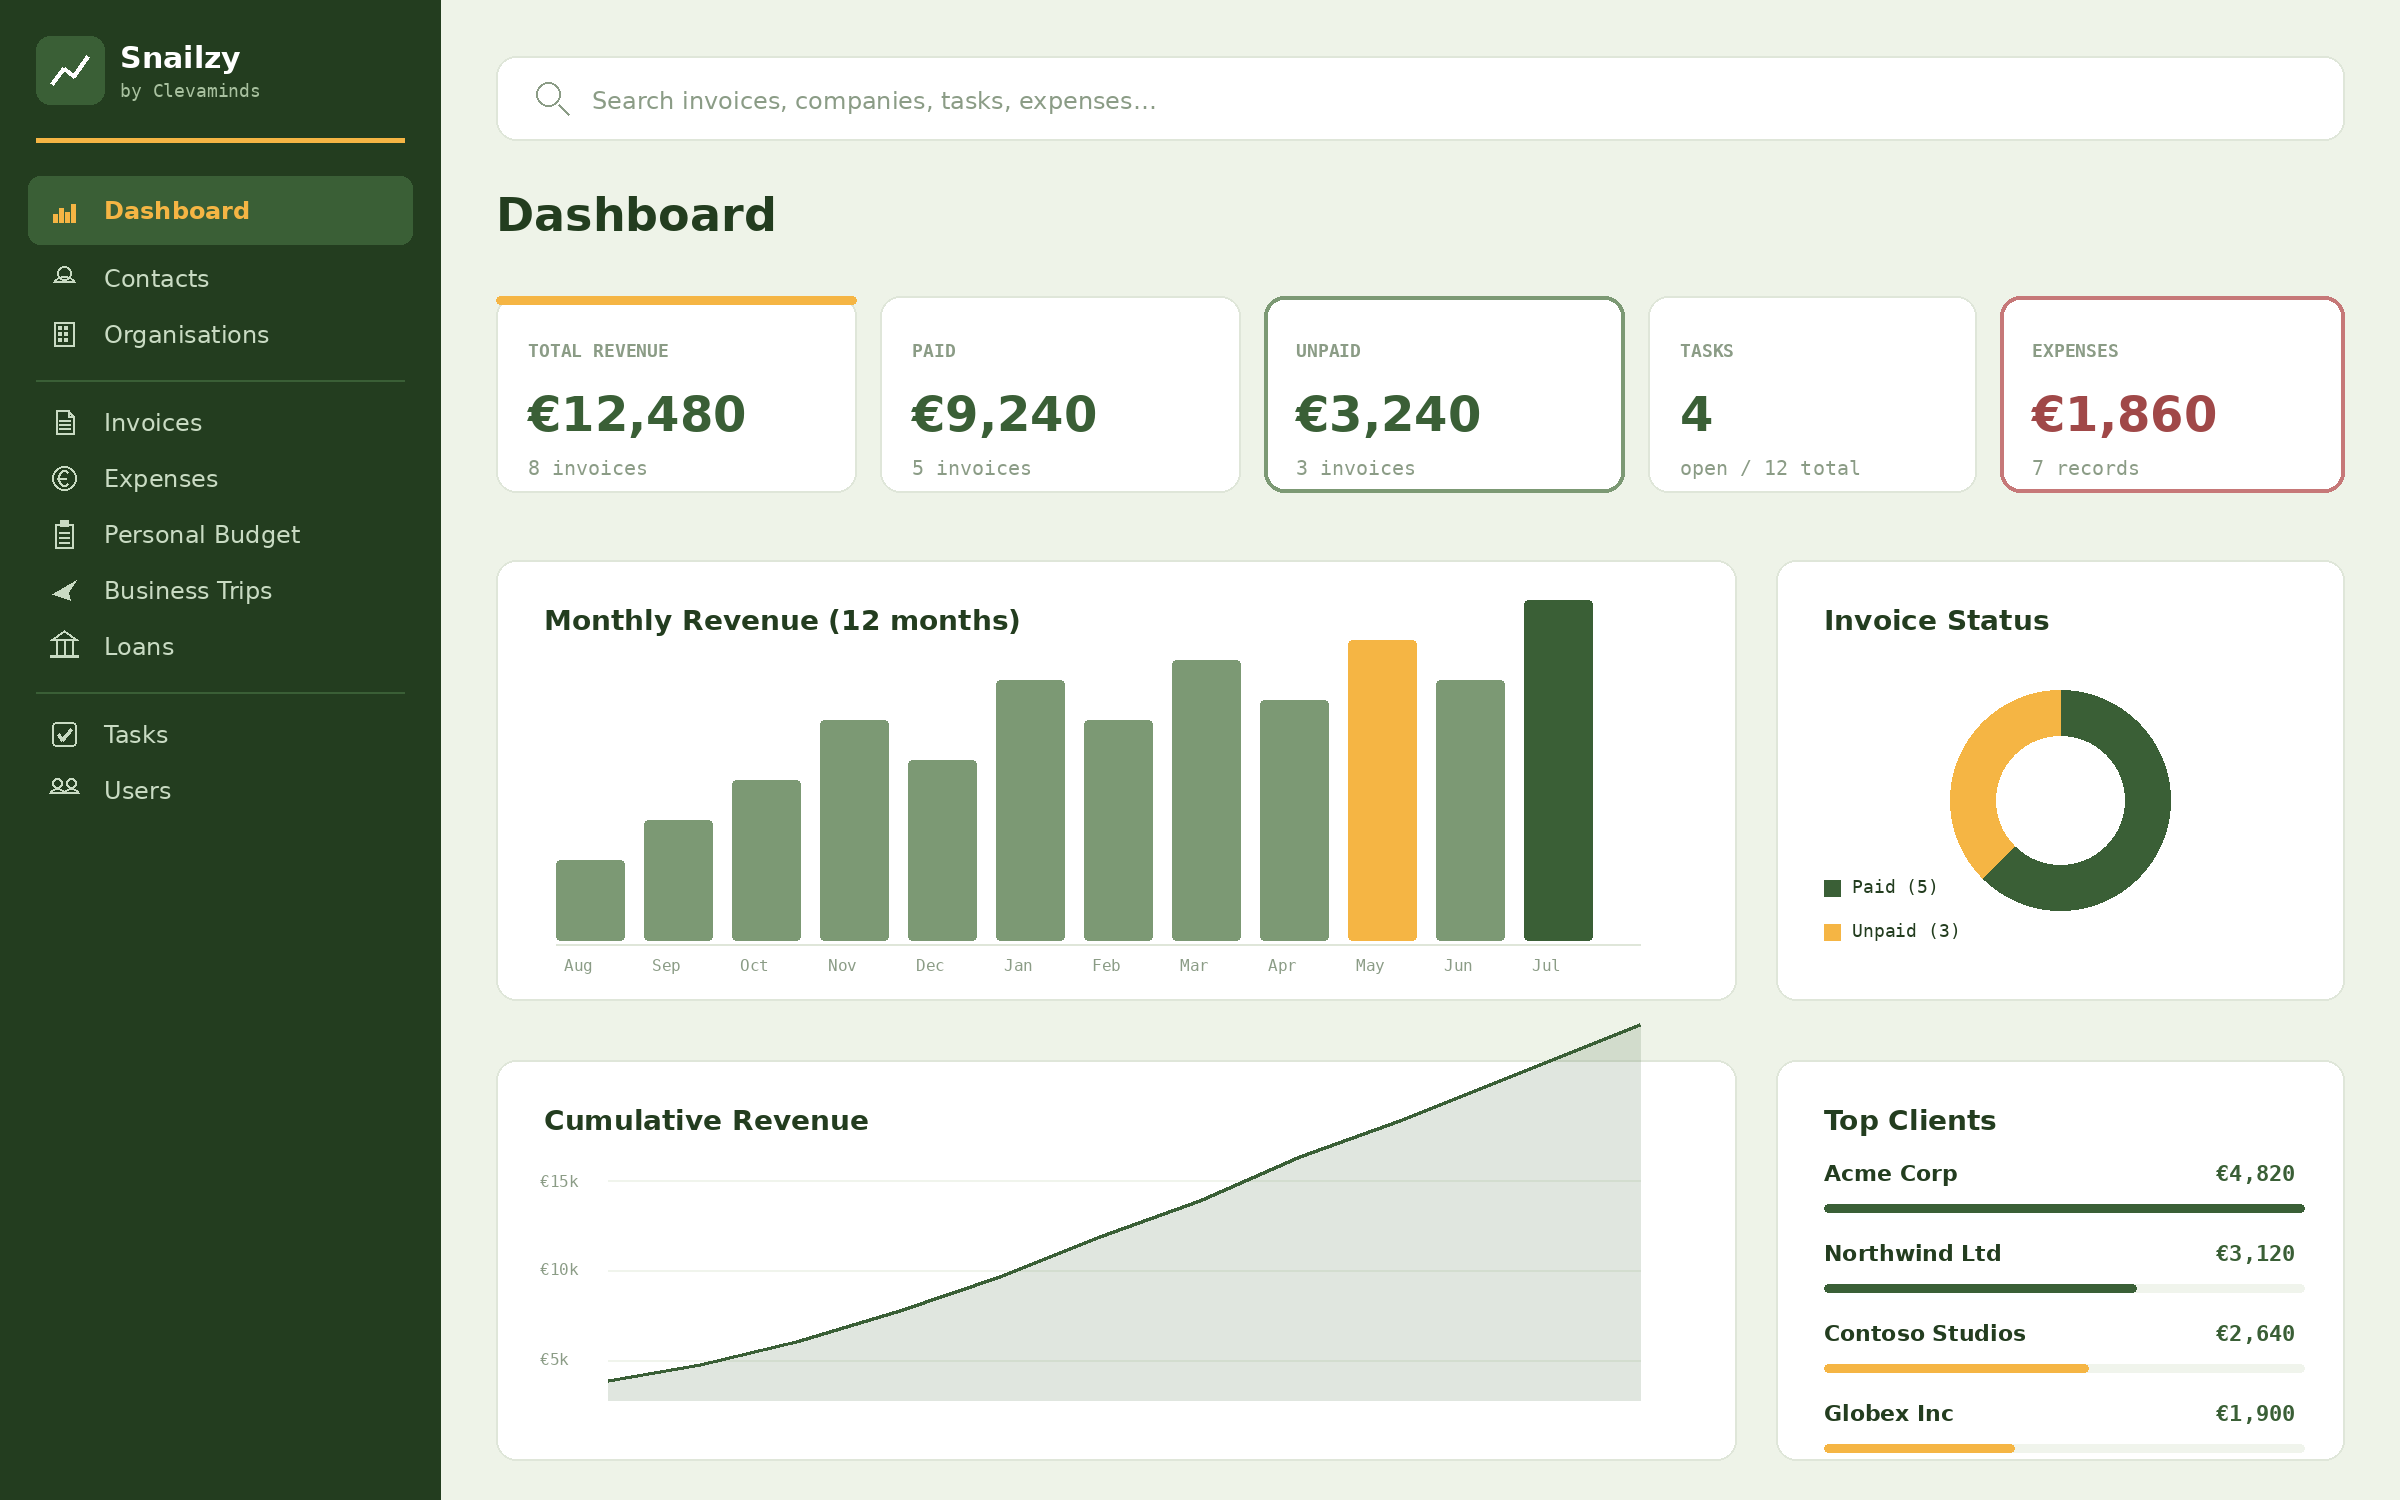Click the Dashboard bar chart icon

[x=65, y=212]
